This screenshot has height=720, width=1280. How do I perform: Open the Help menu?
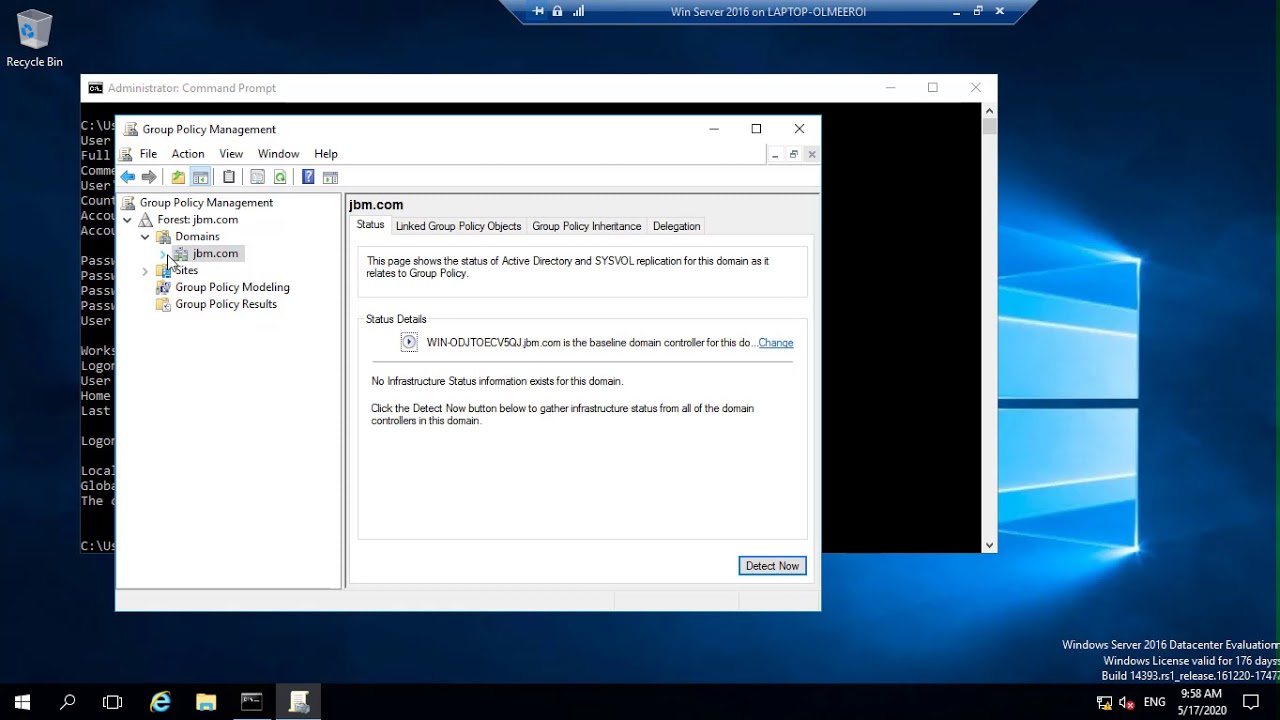(326, 154)
